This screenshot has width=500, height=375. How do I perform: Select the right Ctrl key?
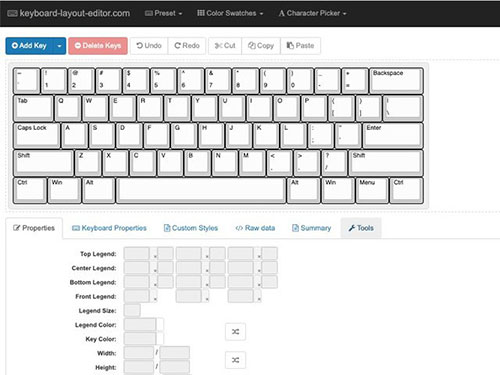pyautogui.click(x=407, y=190)
